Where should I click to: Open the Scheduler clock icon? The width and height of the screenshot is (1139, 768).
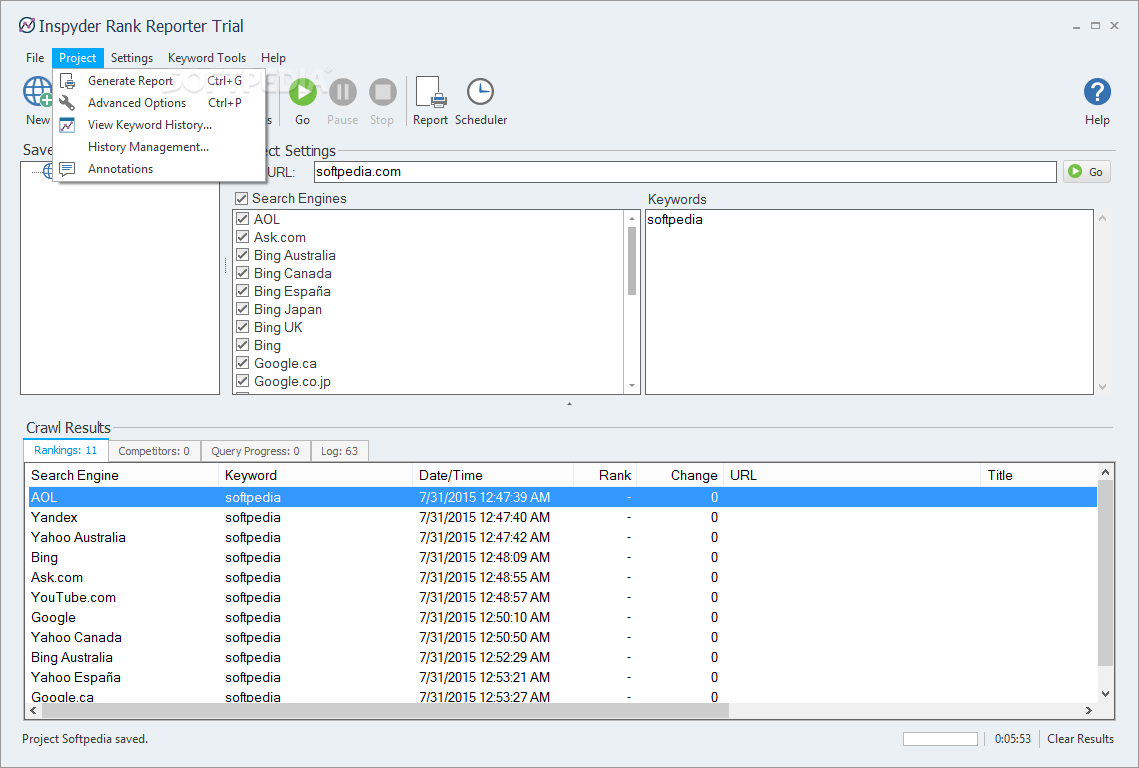coord(480,92)
